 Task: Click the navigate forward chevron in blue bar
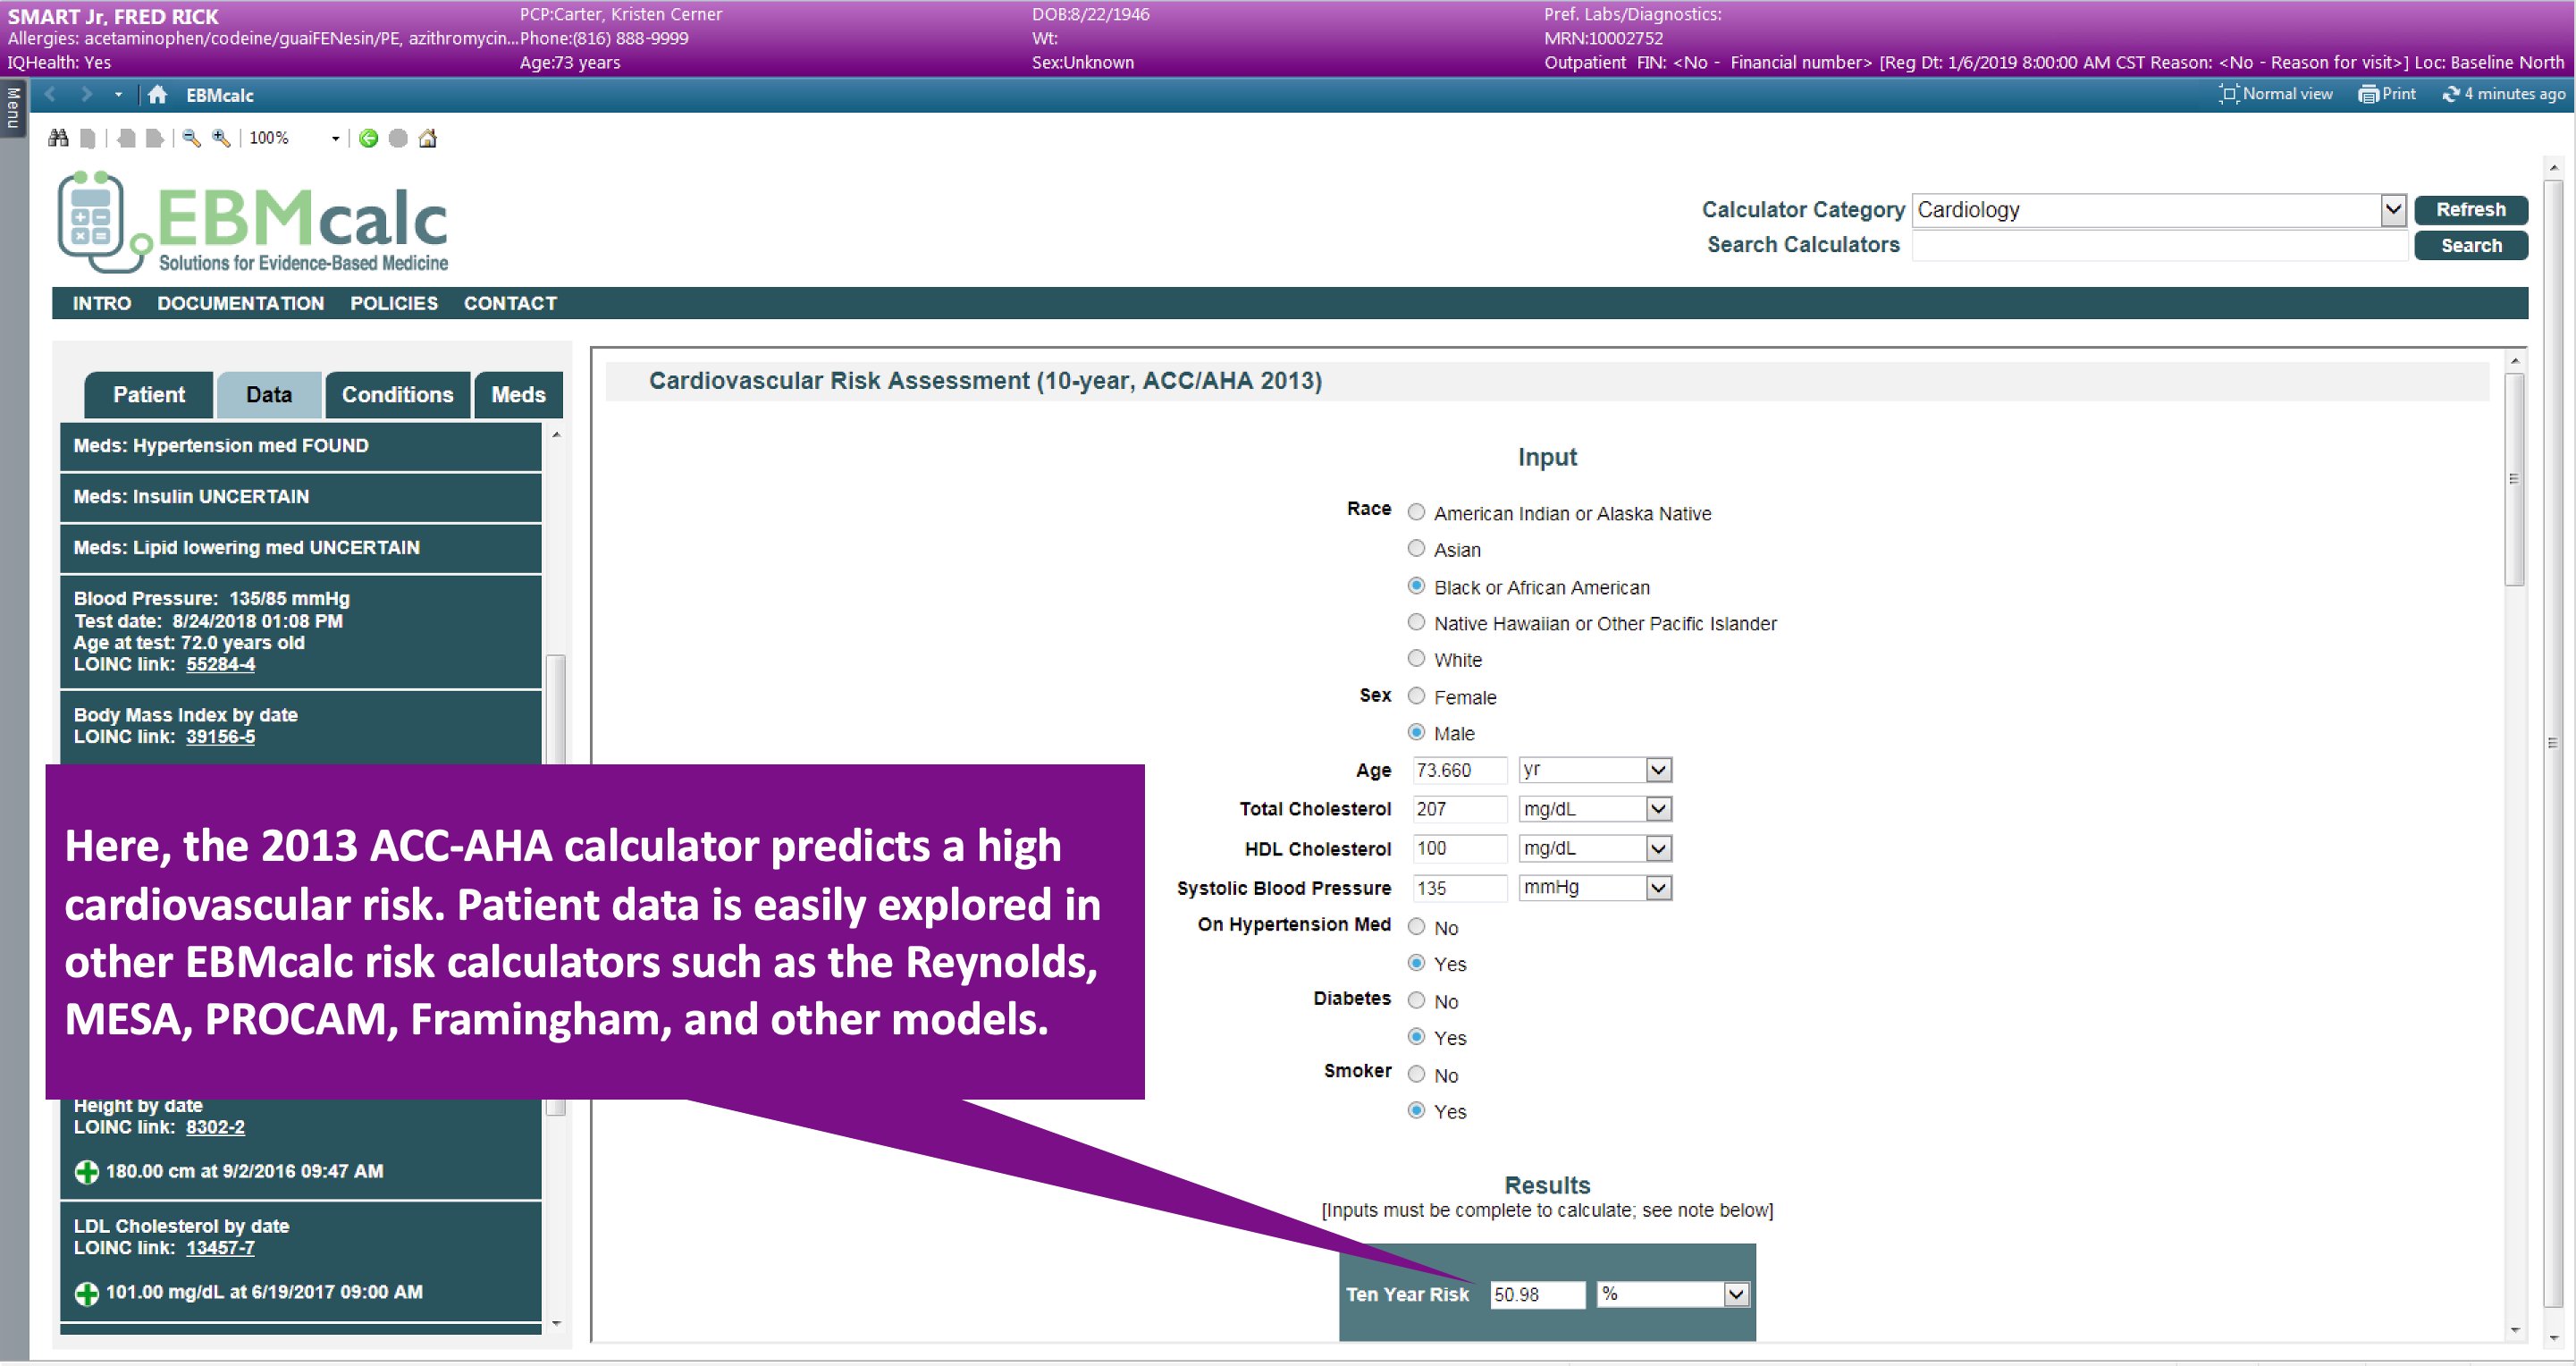[x=87, y=94]
